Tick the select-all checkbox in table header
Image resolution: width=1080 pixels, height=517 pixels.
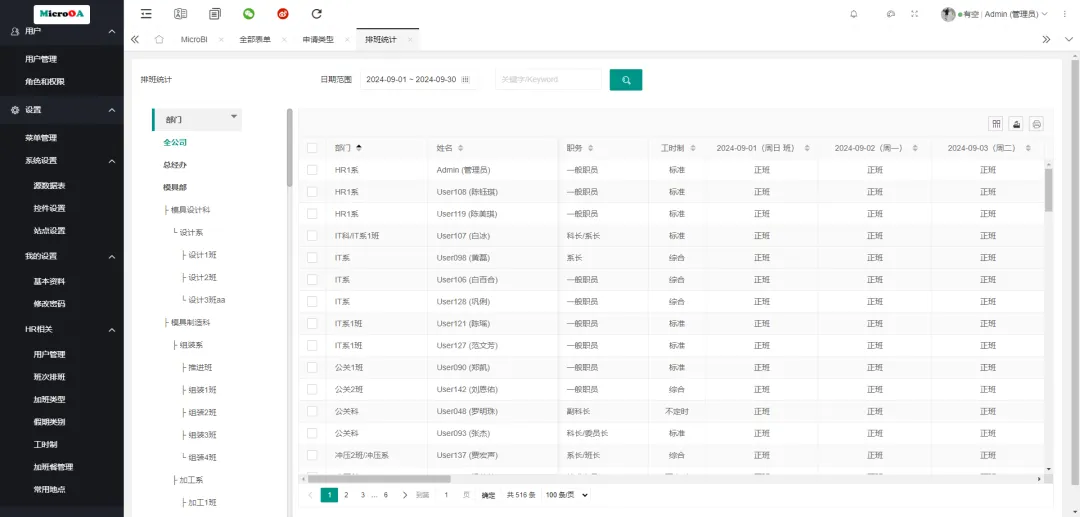pos(312,148)
